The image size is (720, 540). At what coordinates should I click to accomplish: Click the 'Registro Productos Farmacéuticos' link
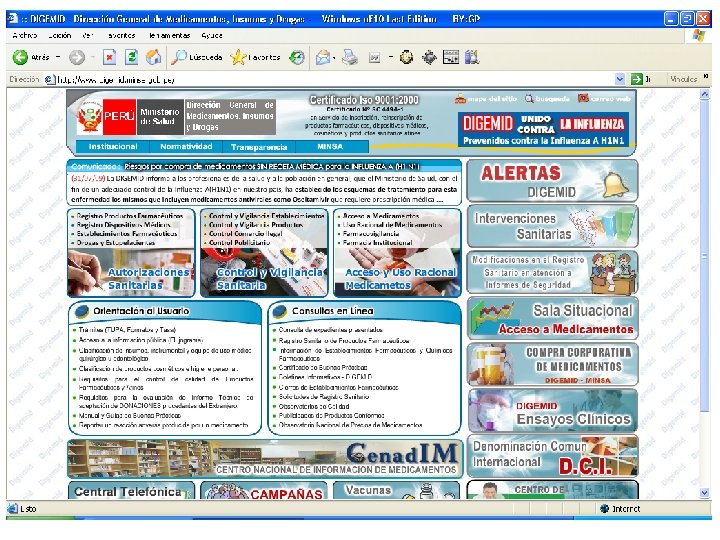tap(130, 216)
